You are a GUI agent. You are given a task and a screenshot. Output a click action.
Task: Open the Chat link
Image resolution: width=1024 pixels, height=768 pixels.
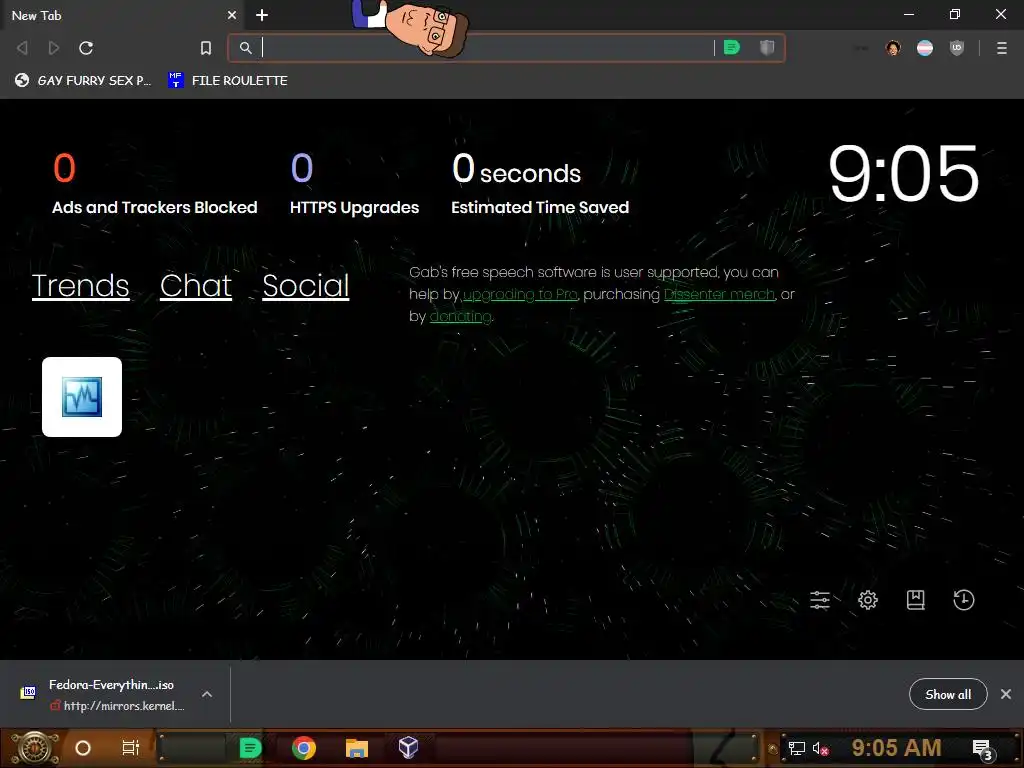coord(196,285)
